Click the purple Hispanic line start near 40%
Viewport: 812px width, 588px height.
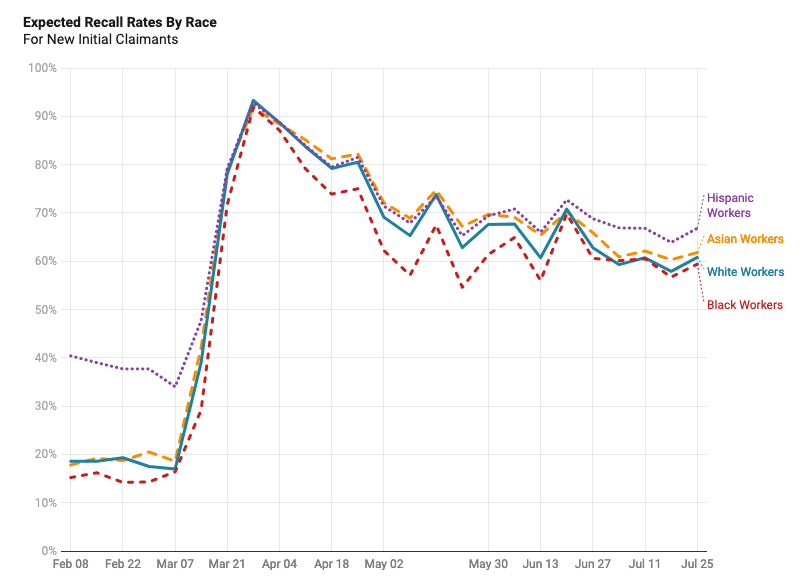tap(71, 356)
